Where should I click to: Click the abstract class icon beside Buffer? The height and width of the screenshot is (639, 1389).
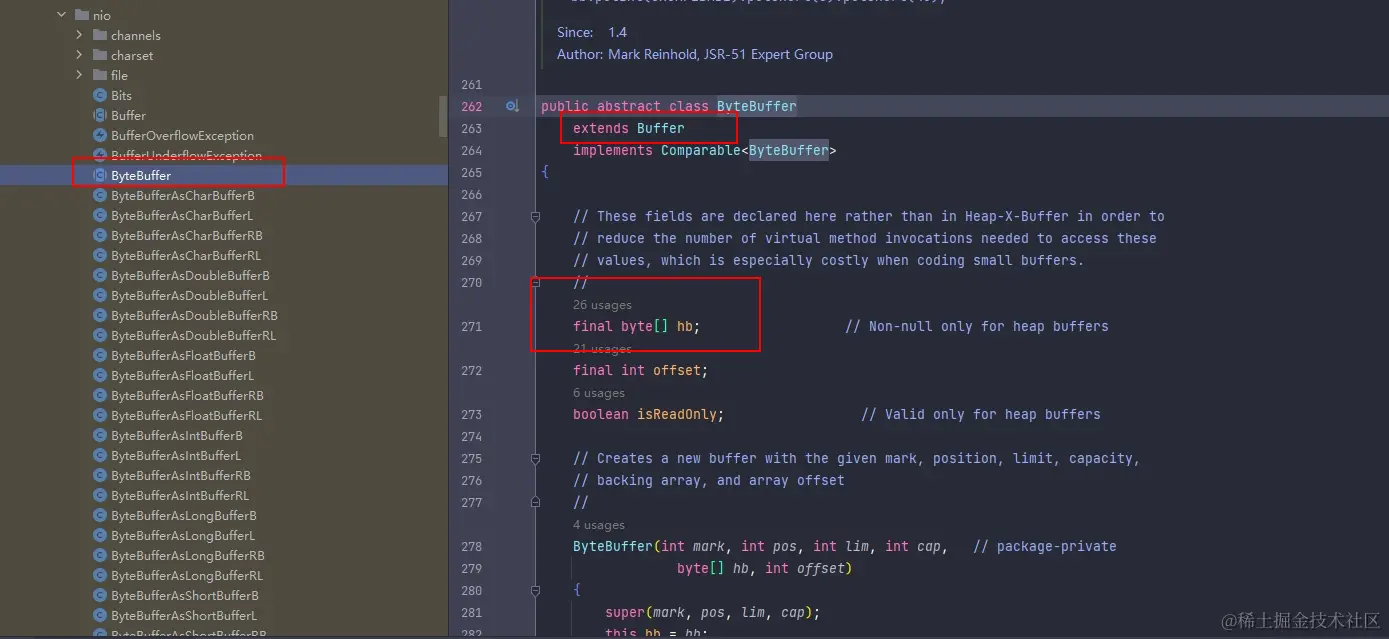tap(100, 115)
